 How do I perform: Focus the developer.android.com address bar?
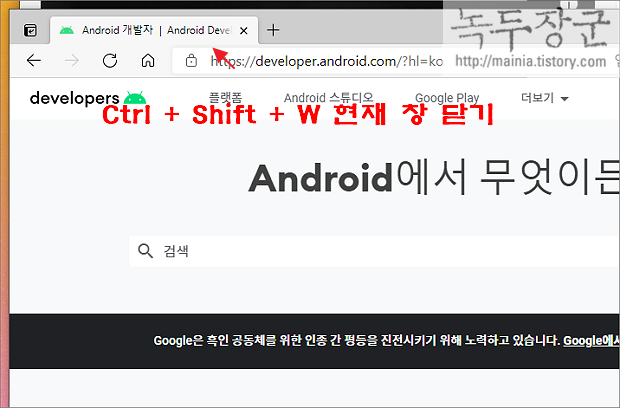coord(327,61)
